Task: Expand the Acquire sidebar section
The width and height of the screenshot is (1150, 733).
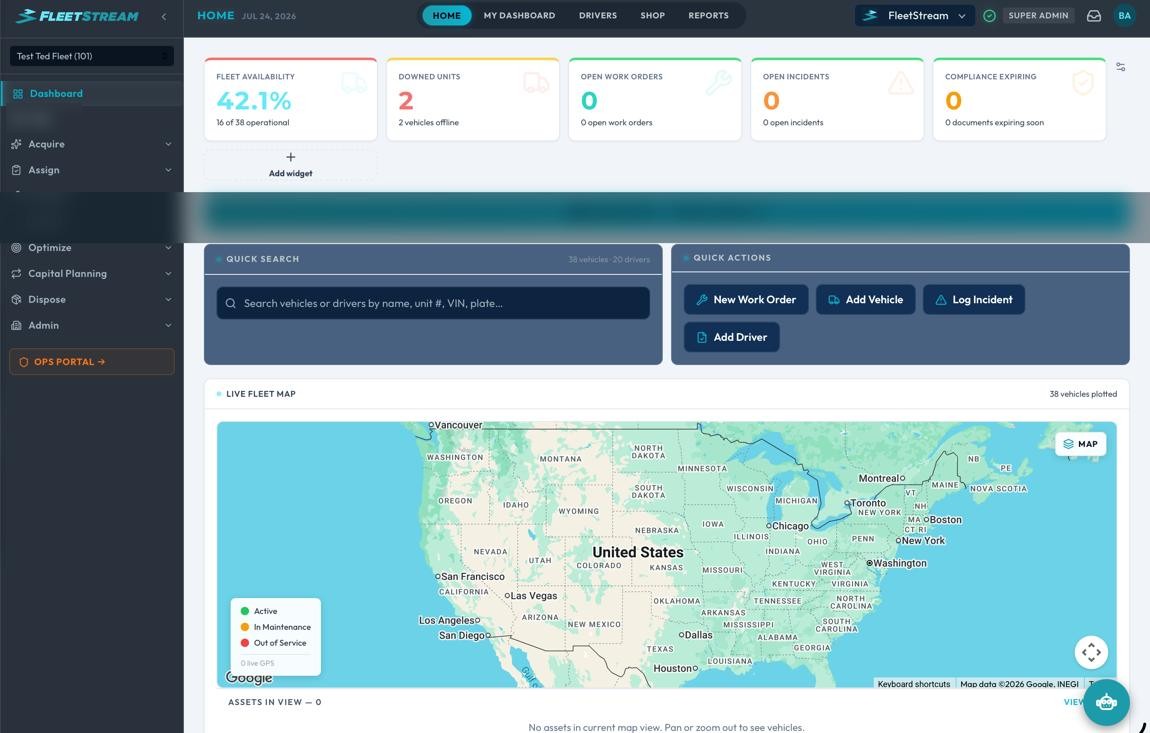Action: click(92, 144)
